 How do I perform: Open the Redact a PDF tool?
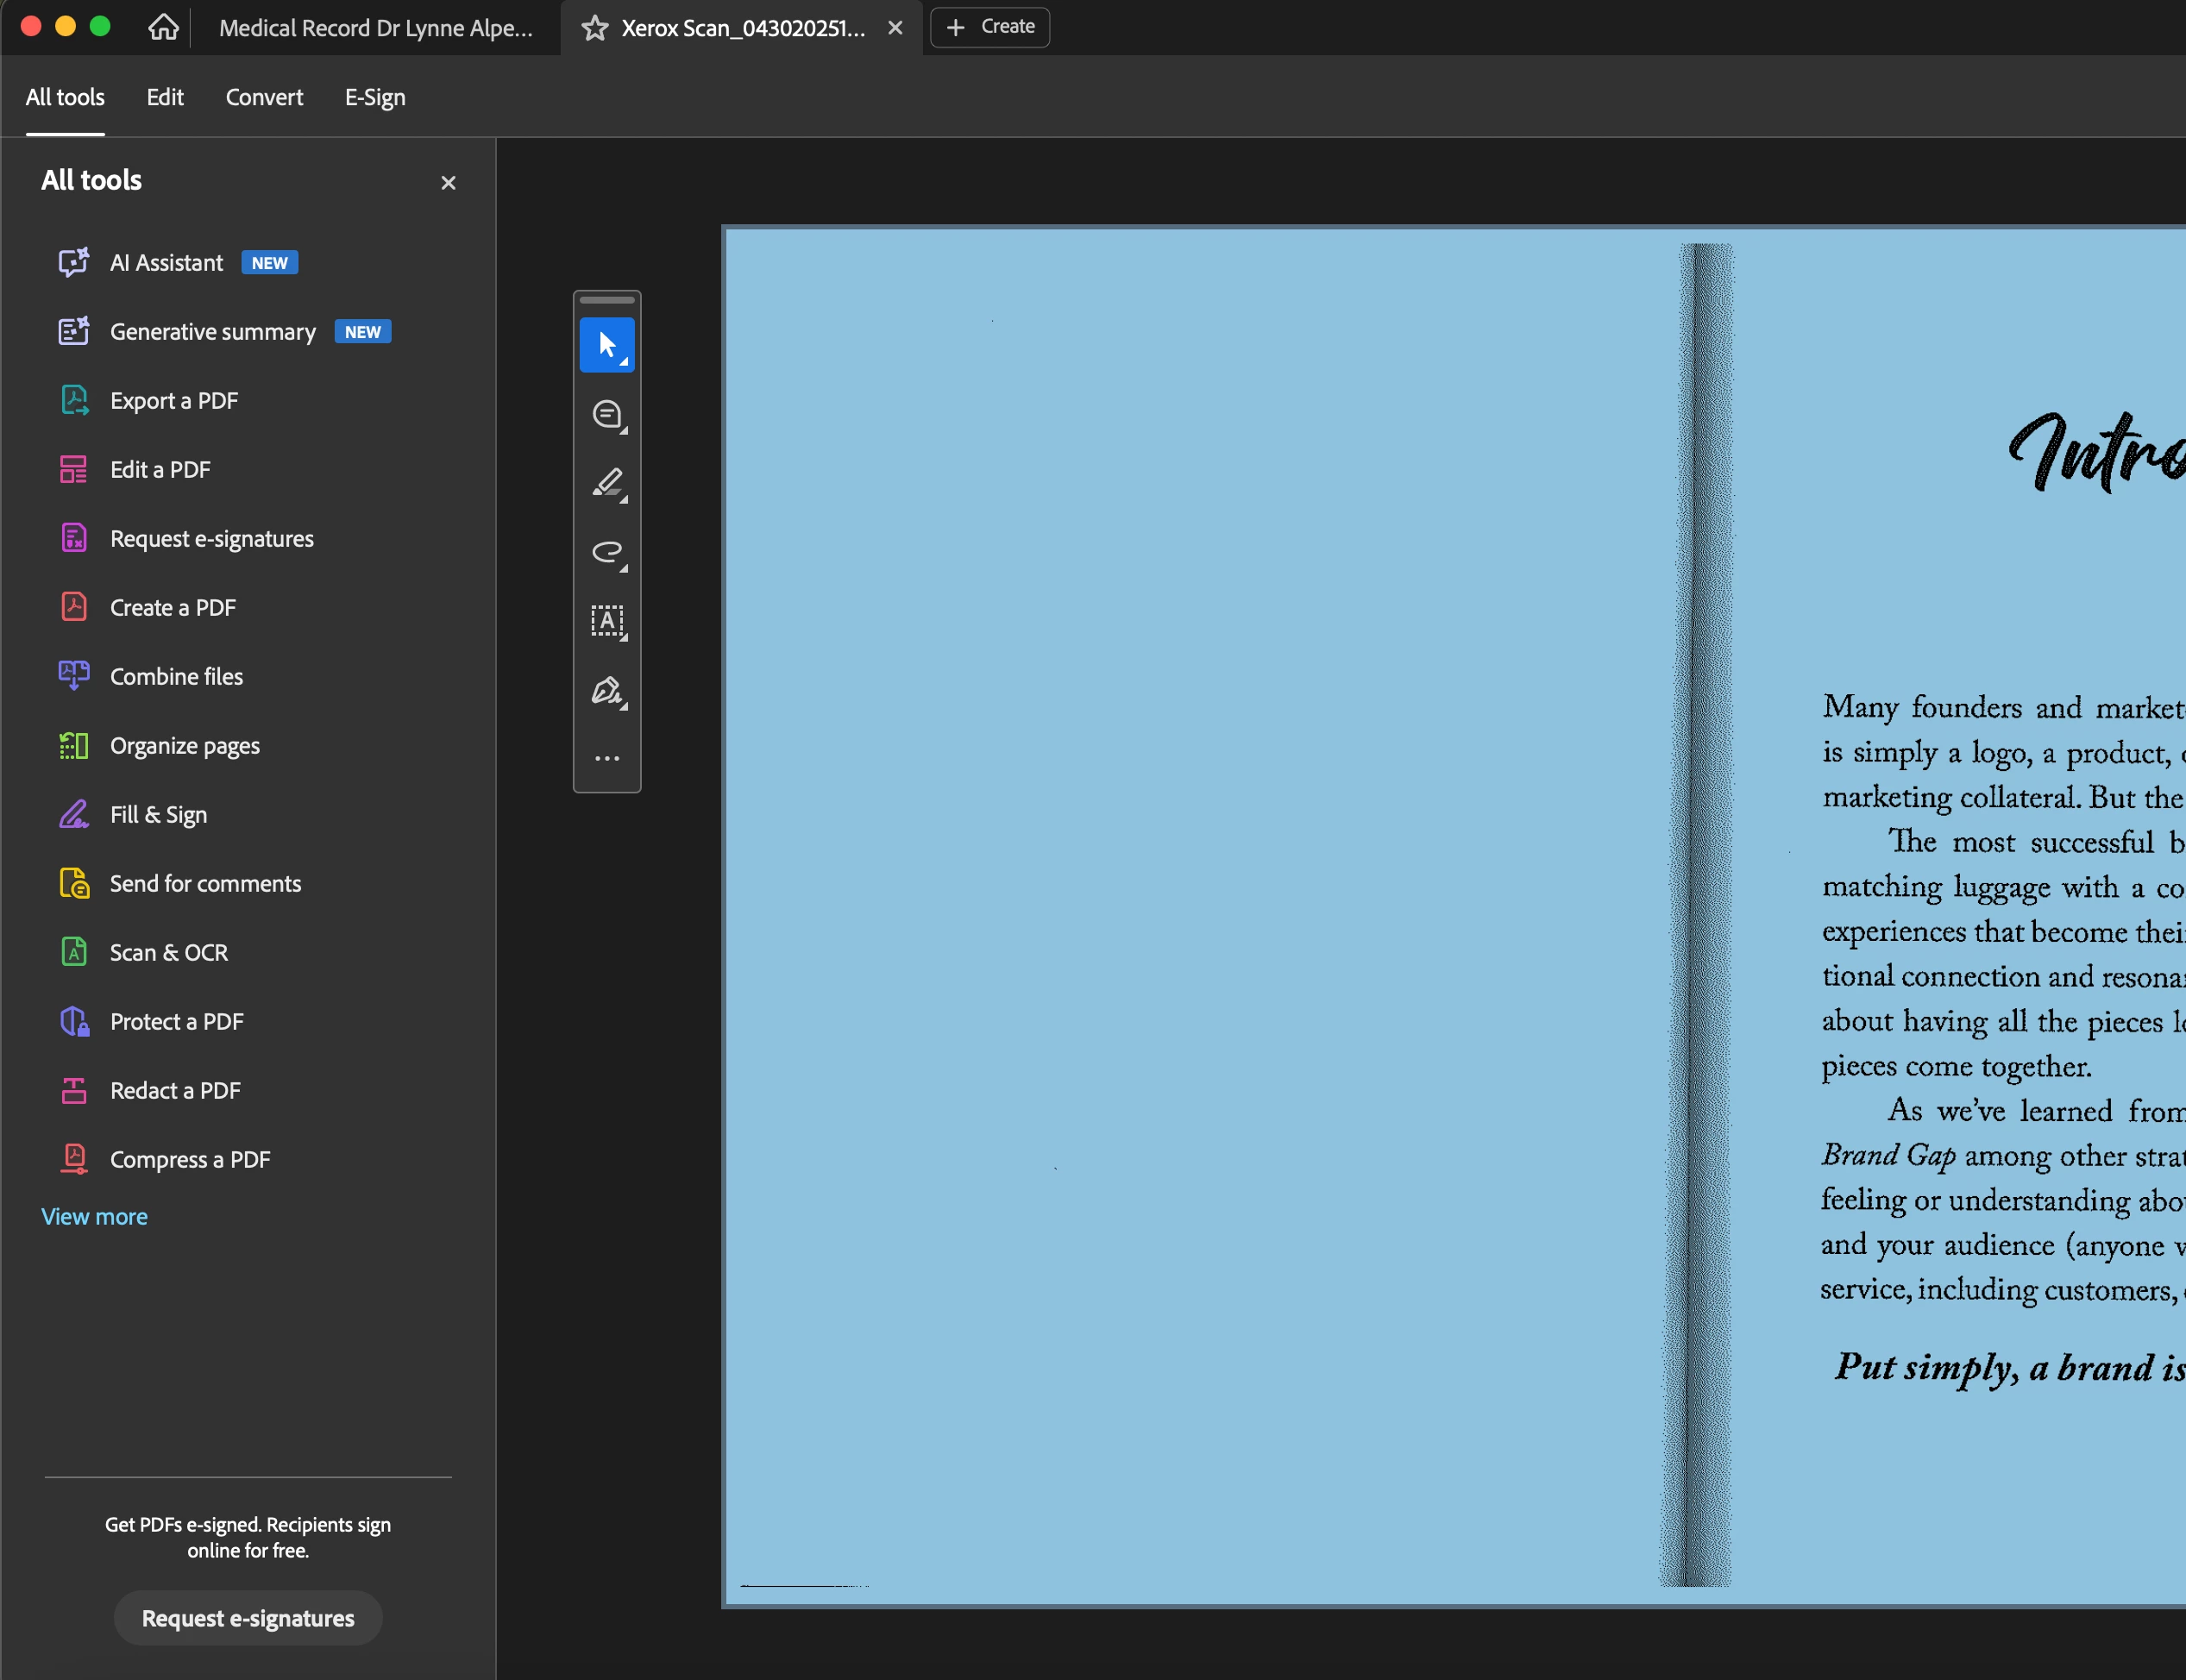tap(175, 1090)
